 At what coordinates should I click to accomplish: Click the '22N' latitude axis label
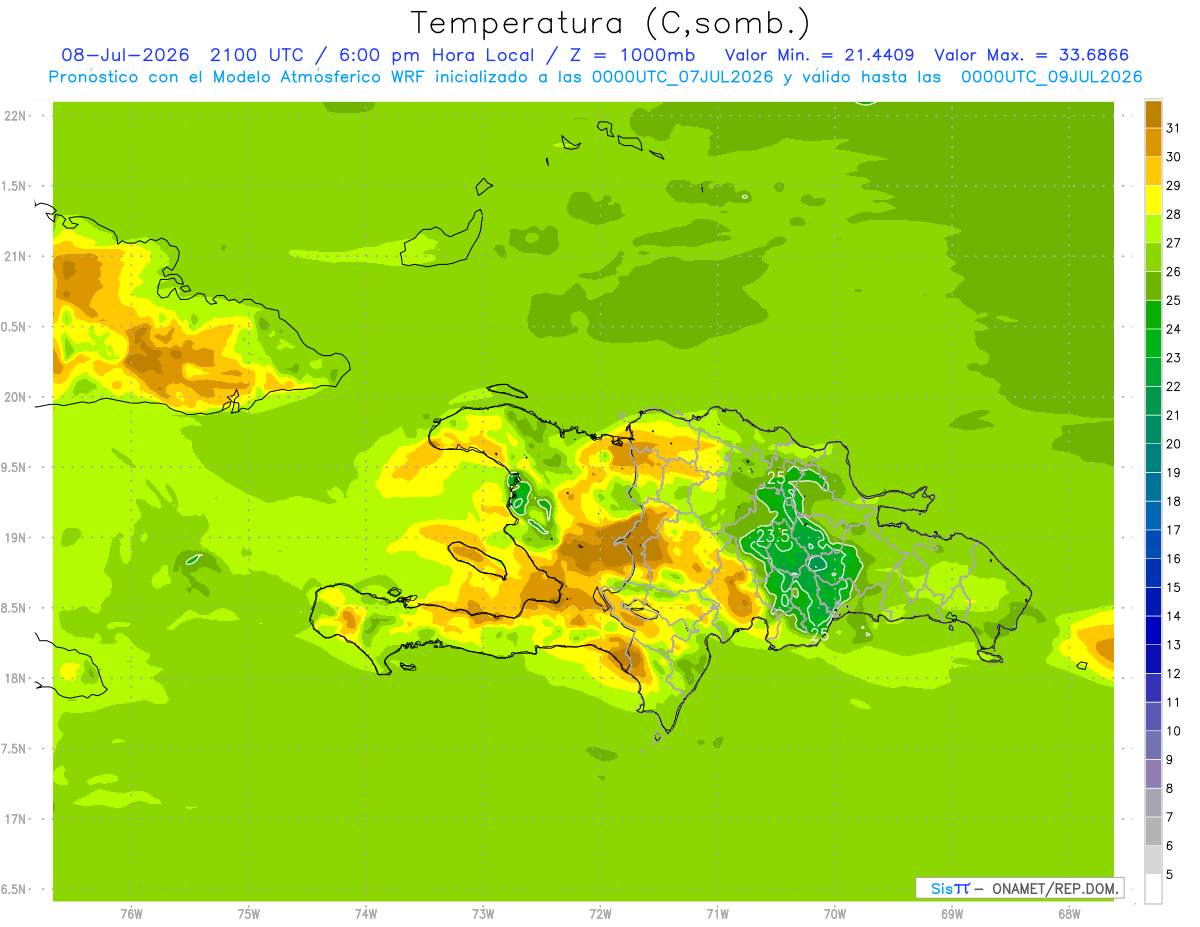[x=15, y=116]
